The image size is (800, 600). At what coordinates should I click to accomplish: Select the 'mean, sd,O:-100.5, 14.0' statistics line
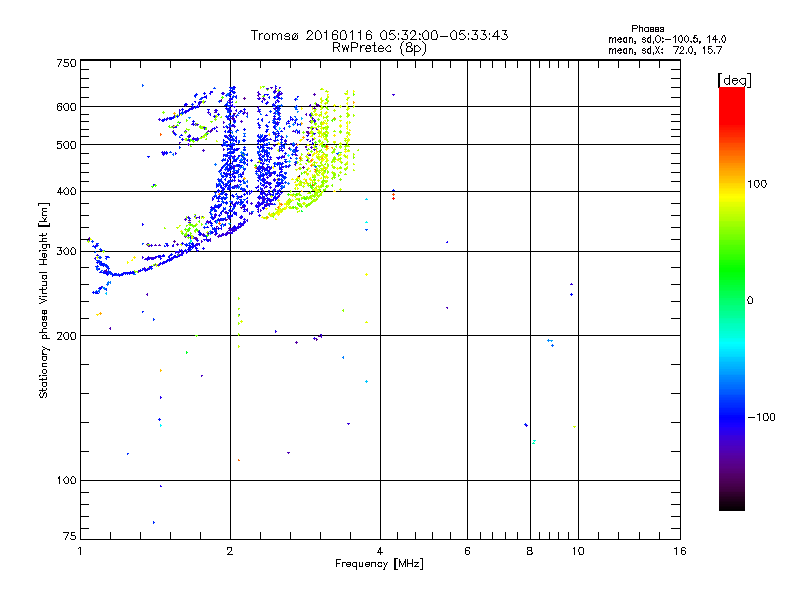(x=667, y=39)
